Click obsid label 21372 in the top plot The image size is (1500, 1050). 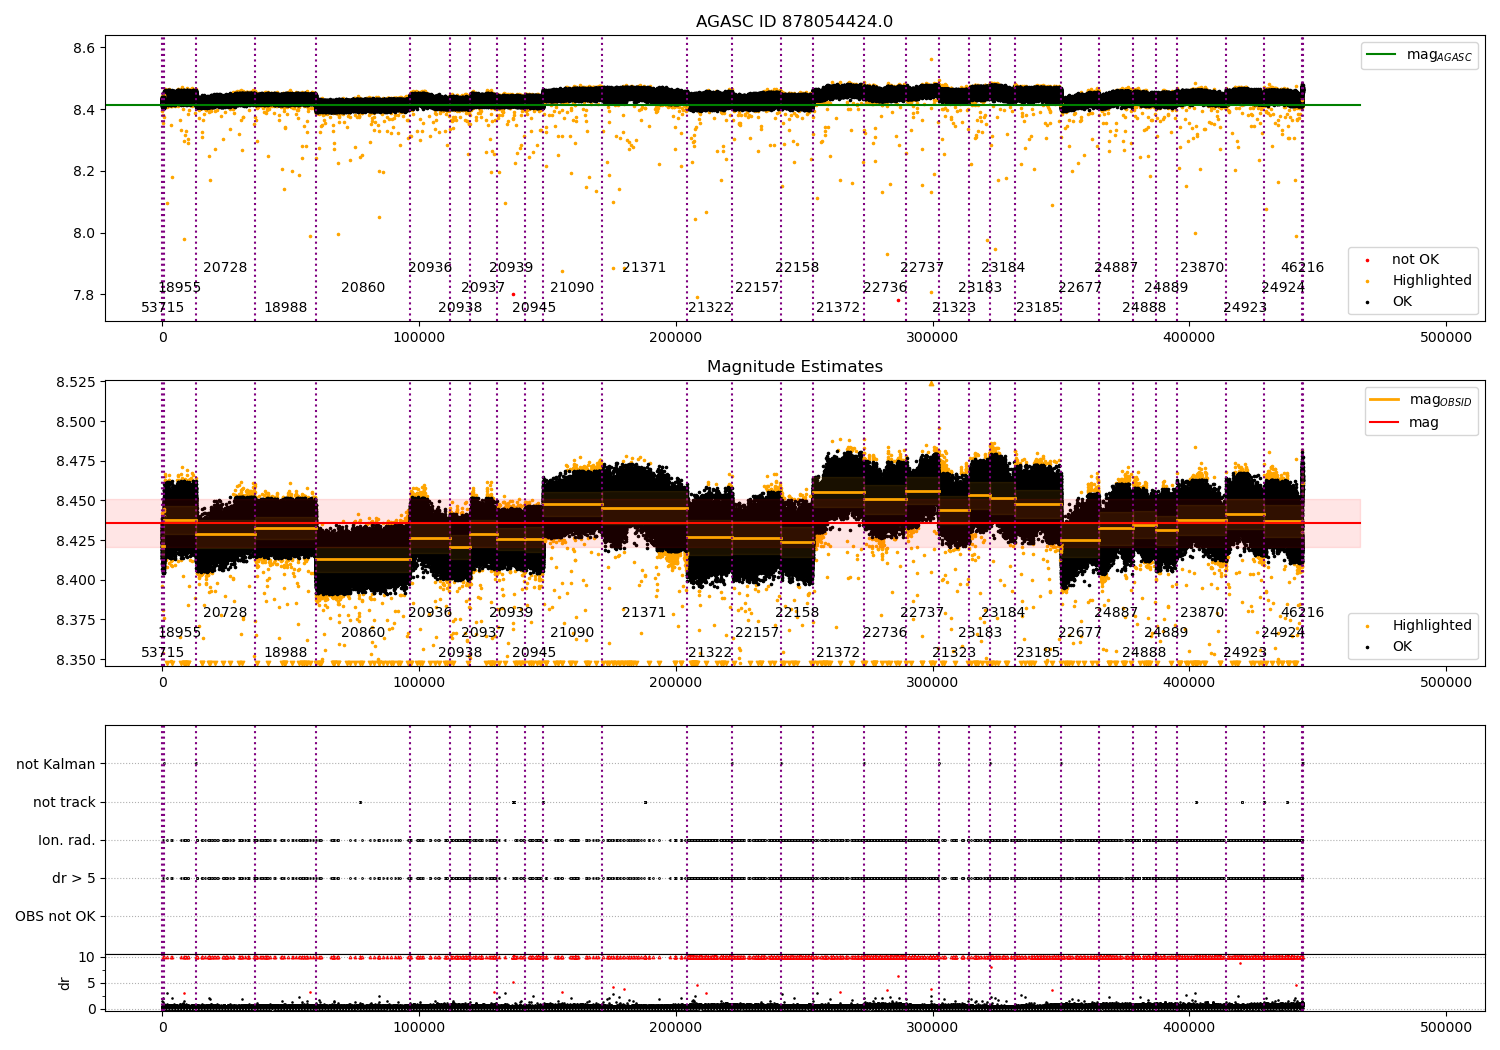(838, 307)
